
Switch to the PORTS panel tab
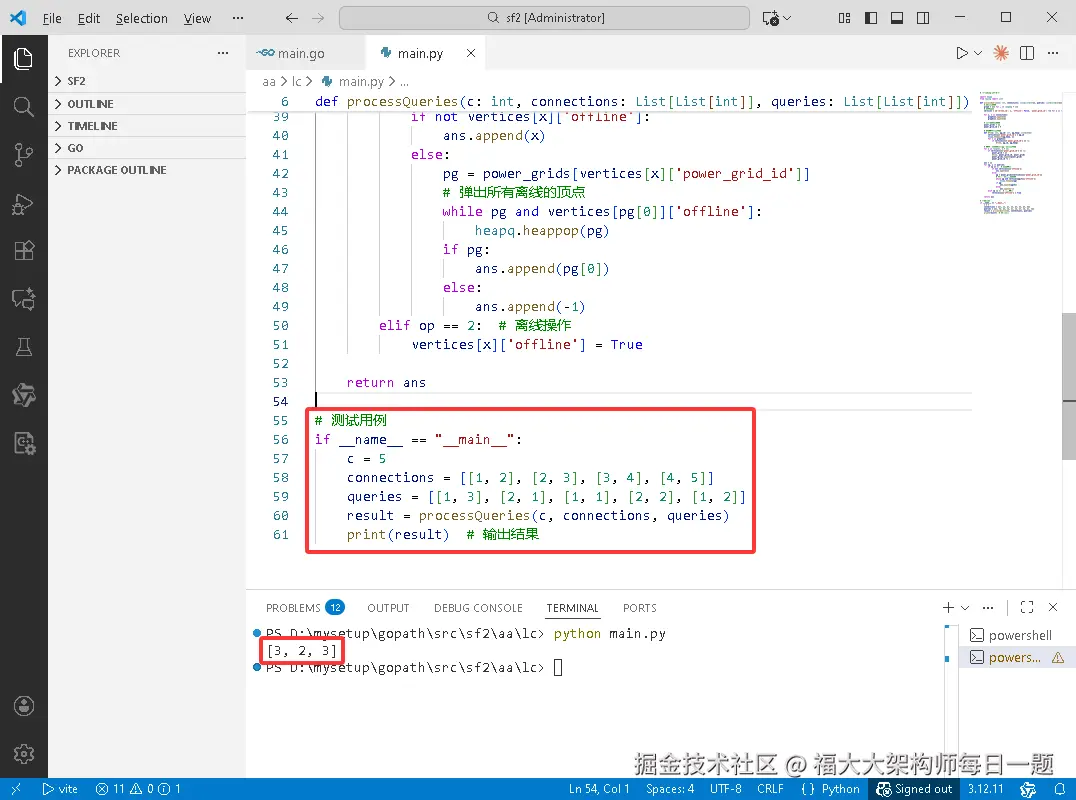click(x=640, y=608)
